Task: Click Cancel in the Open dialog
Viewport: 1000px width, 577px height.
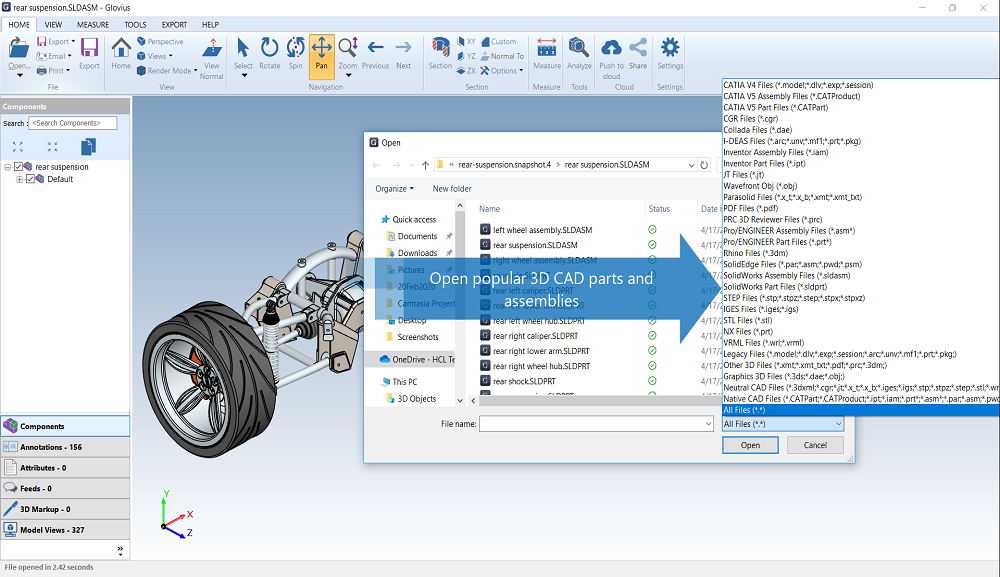Action: tap(815, 445)
